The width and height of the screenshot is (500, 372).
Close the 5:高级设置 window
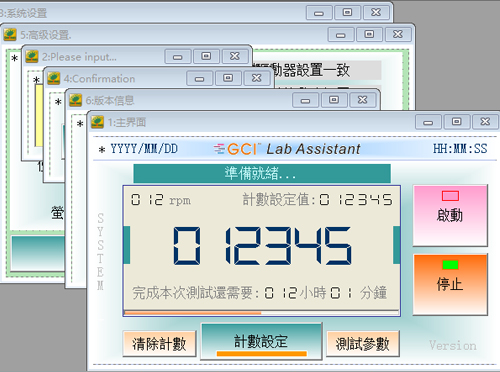click(398, 34)
